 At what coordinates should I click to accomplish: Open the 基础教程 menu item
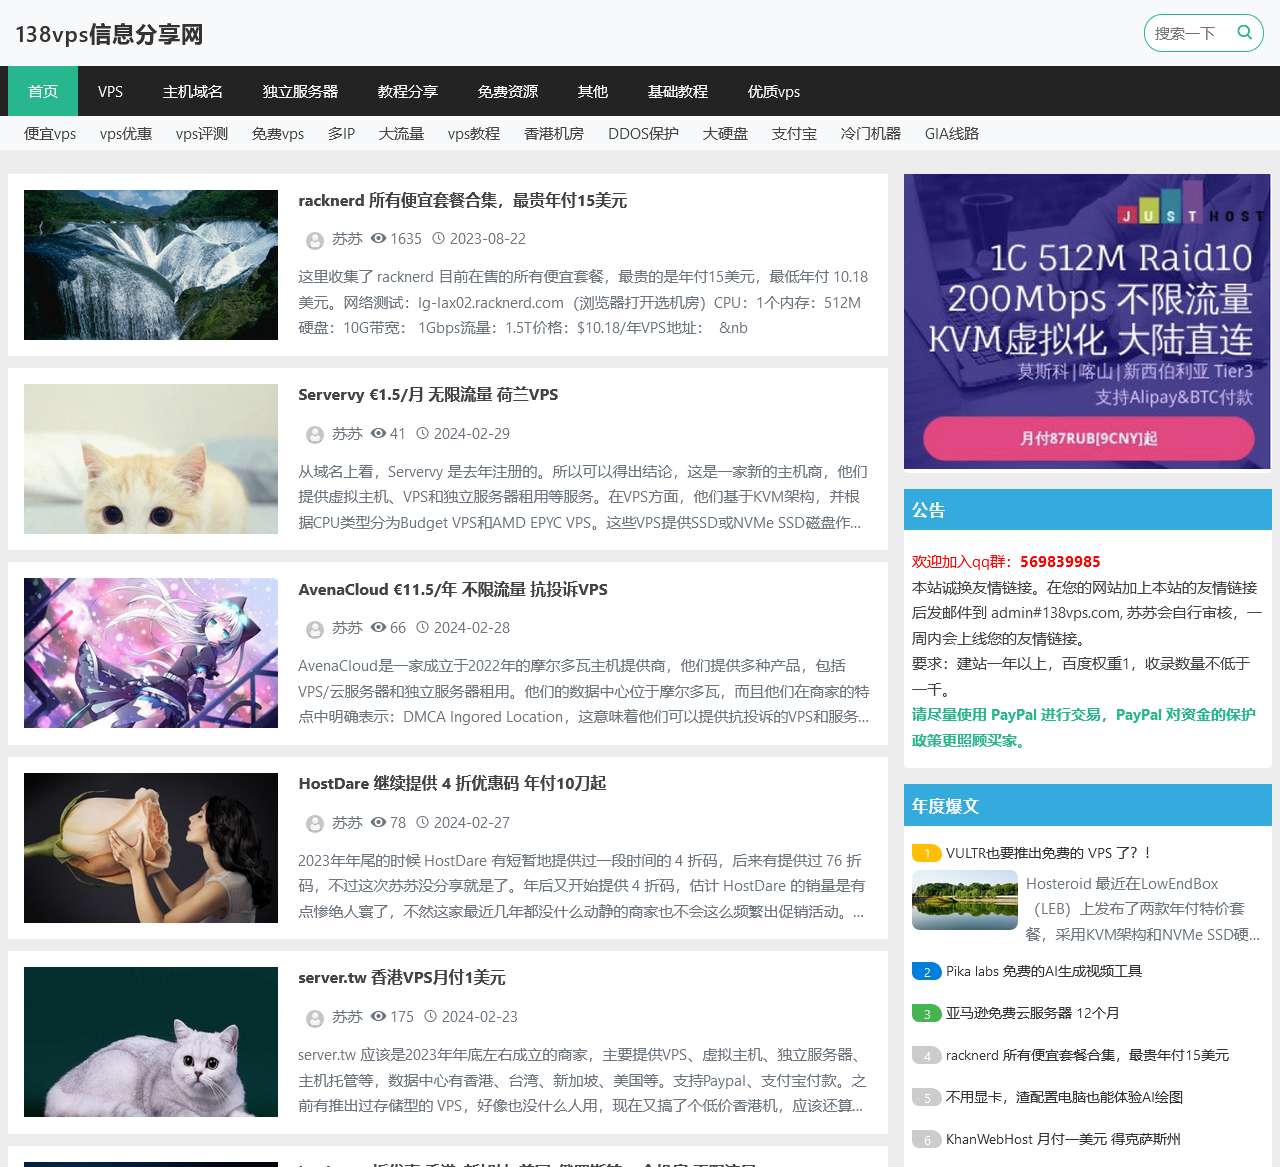pyautogui.click(x=678, y=91)
